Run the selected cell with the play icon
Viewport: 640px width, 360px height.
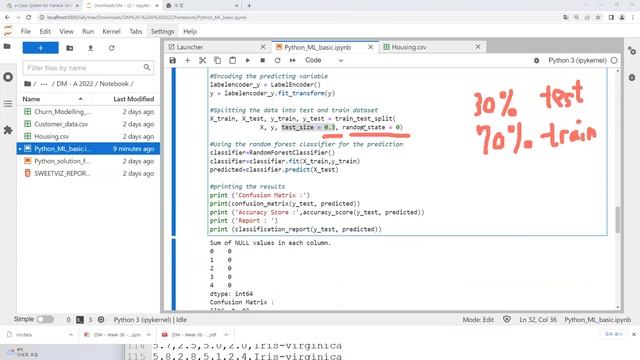(248, 60)
